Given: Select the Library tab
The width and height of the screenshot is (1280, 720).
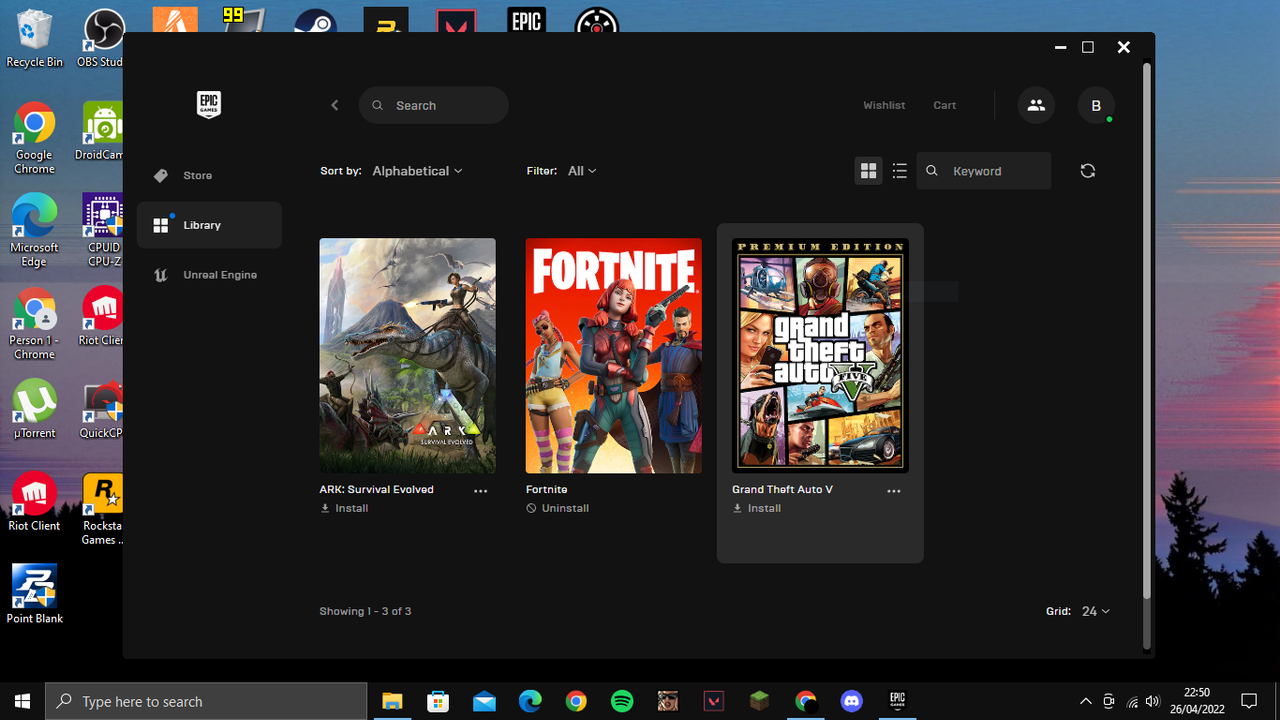Looking at the screenshot, I should [x=210, y=225].
